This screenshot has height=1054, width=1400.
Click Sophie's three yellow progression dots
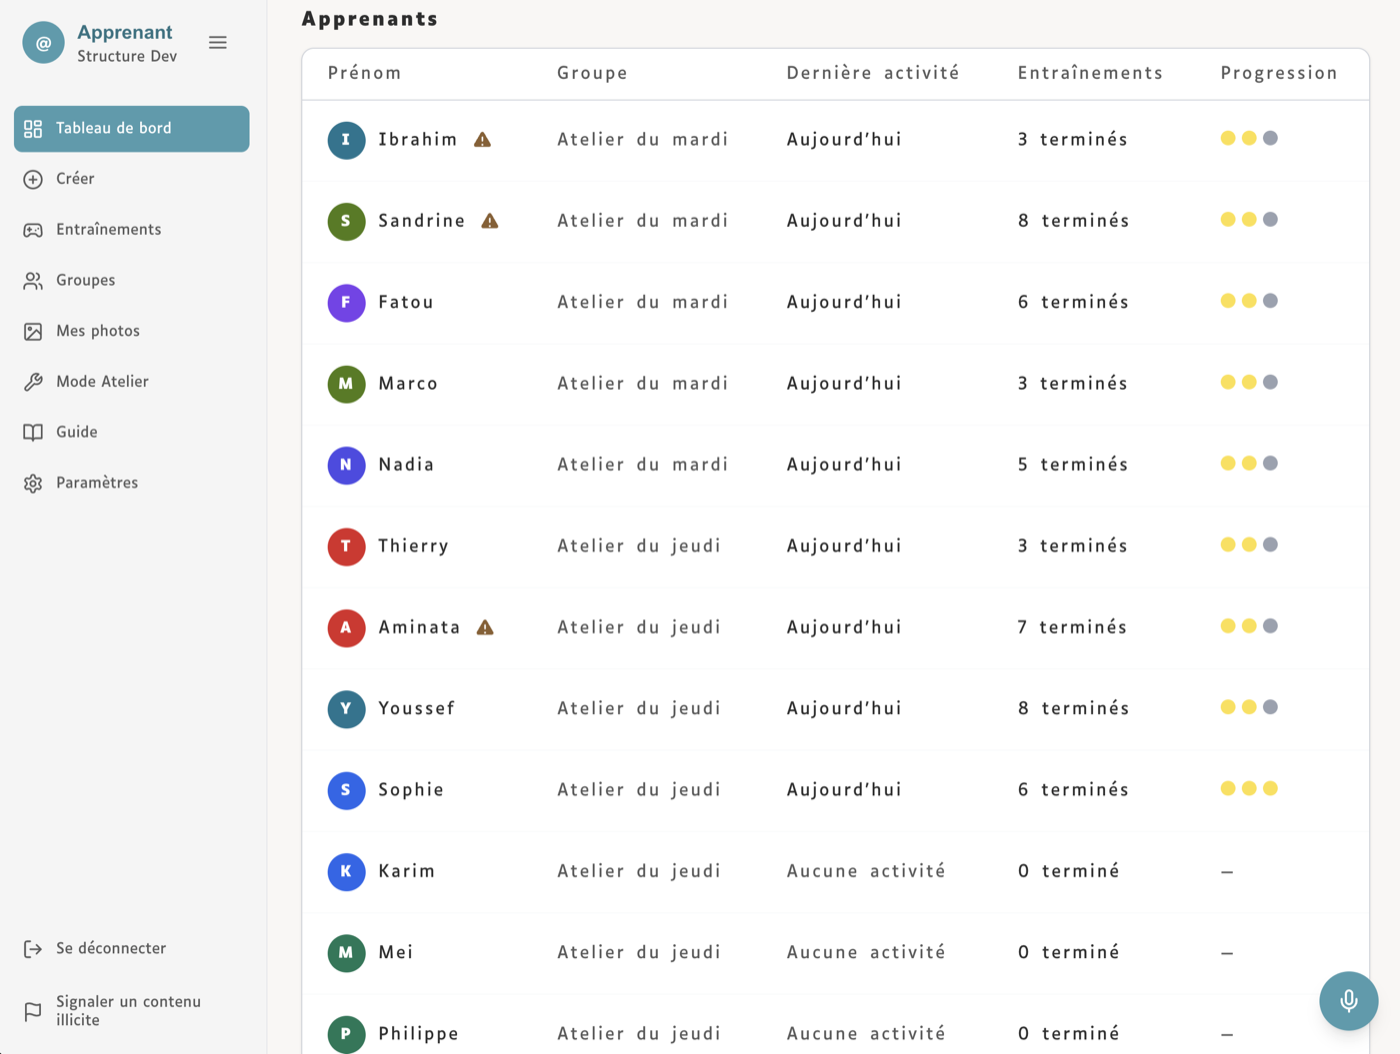[1248, 788]
